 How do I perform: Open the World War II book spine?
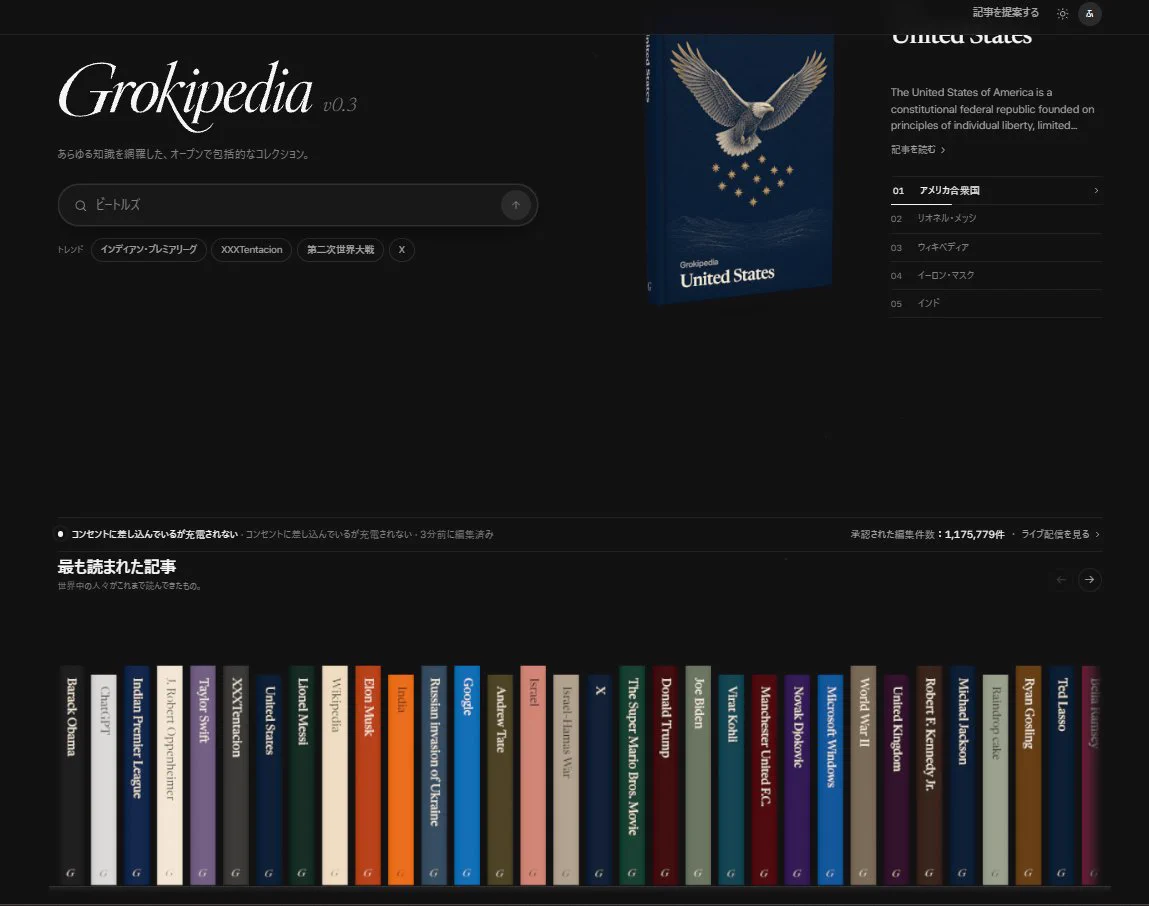(x=863, y=775)
